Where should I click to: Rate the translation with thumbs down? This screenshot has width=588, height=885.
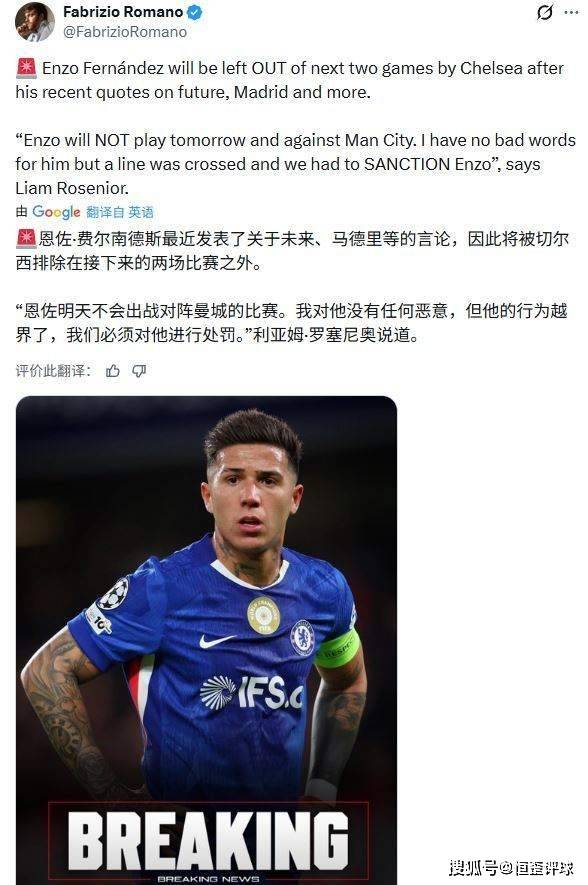coord(139,371)
